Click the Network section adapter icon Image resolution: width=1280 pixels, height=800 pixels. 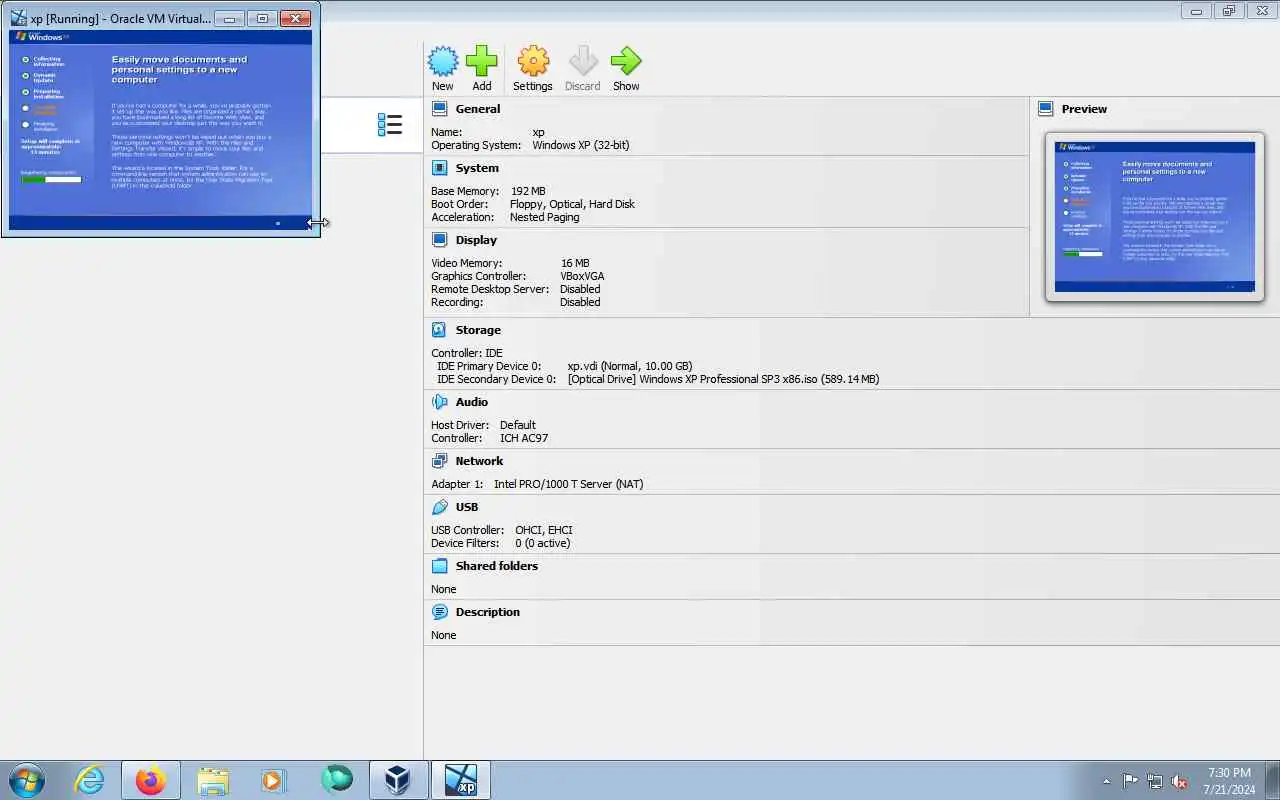(x=439, y=461)
